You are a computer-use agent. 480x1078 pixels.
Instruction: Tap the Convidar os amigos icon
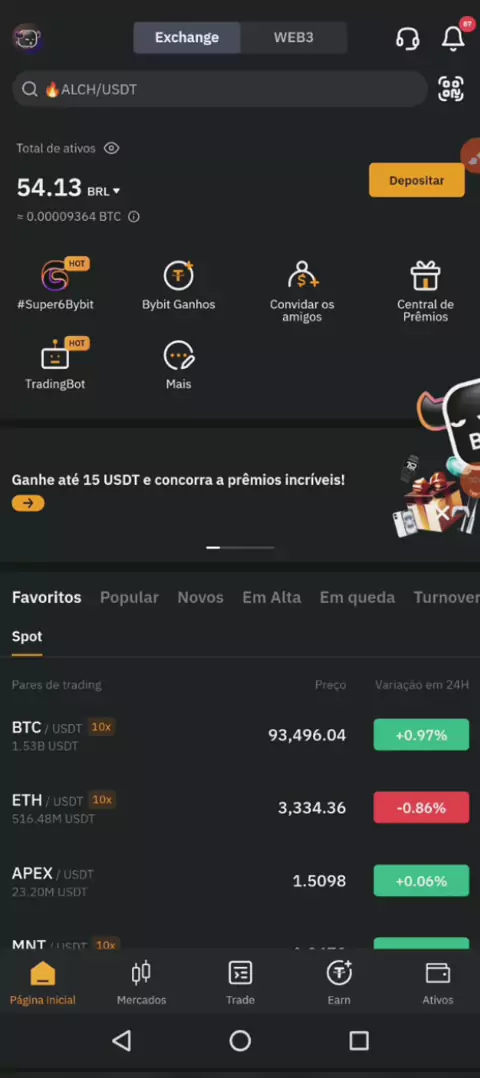(302, 276)
